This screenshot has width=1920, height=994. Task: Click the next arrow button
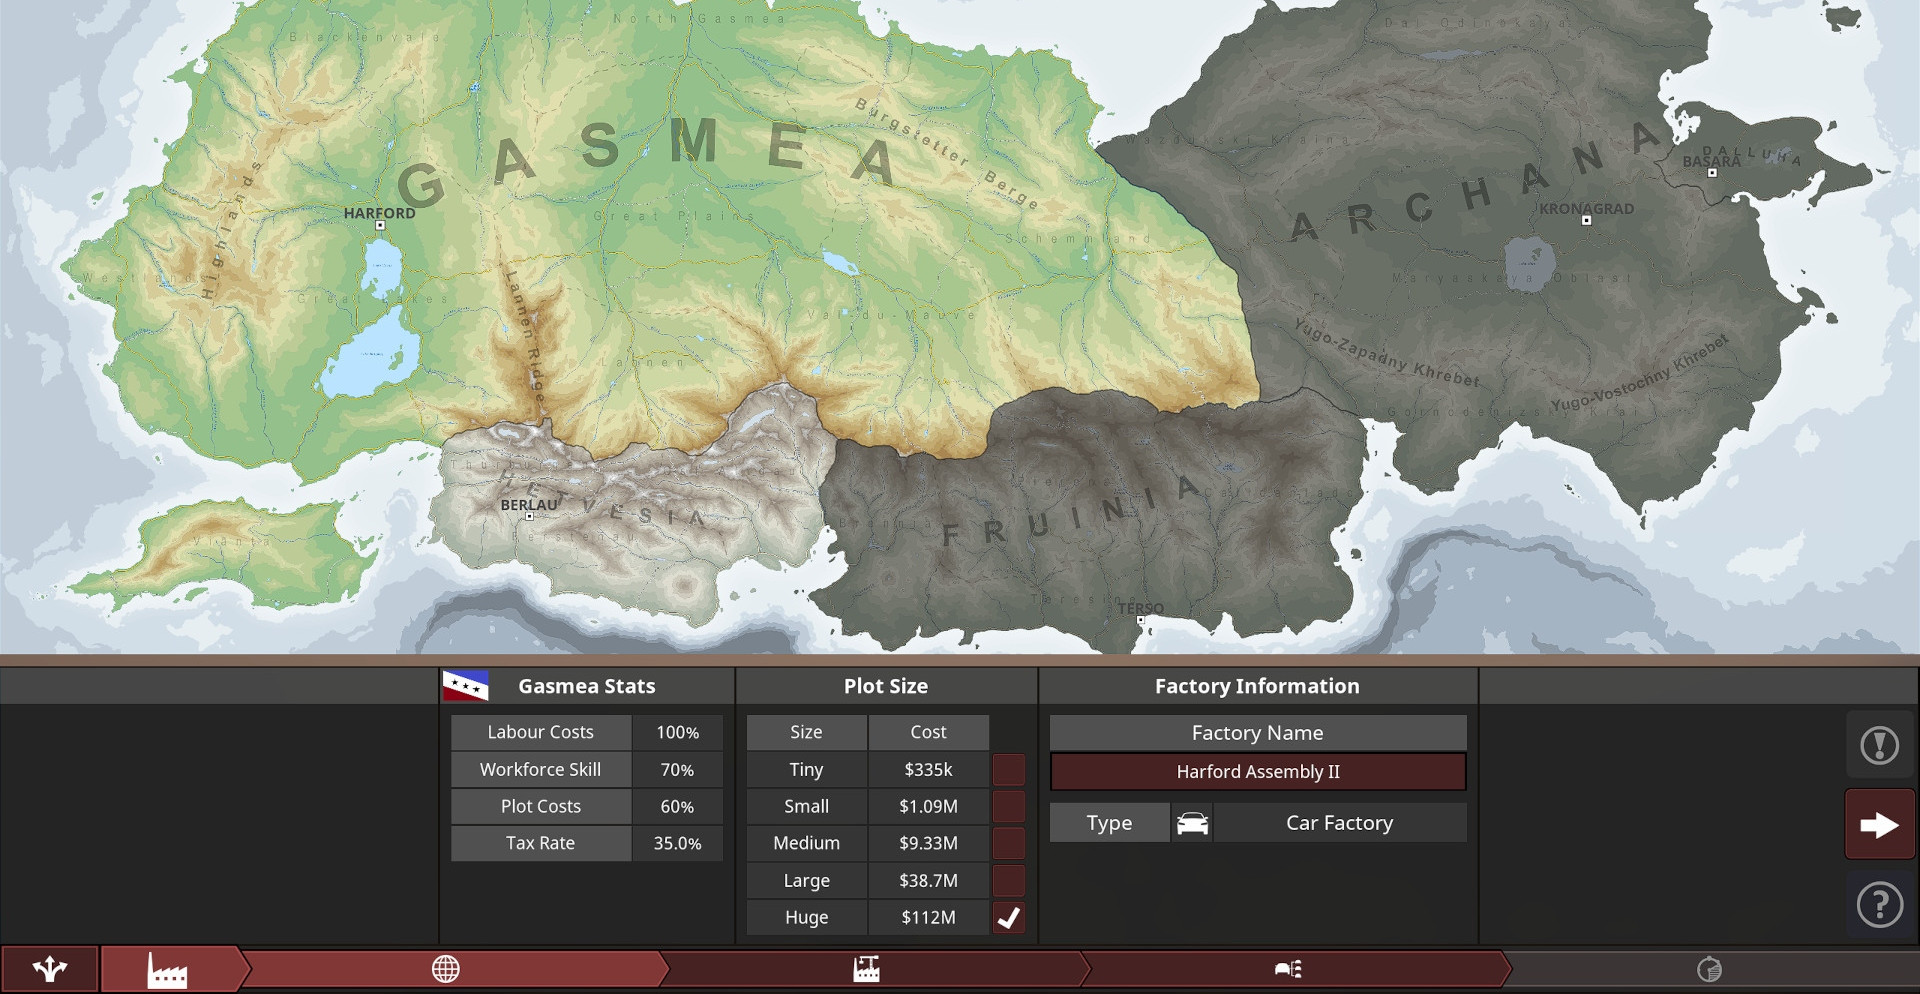(1879, 825)
